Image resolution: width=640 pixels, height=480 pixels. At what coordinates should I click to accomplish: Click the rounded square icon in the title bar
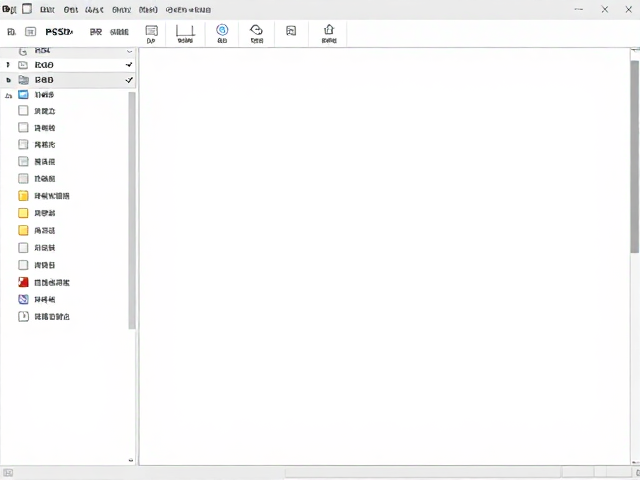coord(27,9)
